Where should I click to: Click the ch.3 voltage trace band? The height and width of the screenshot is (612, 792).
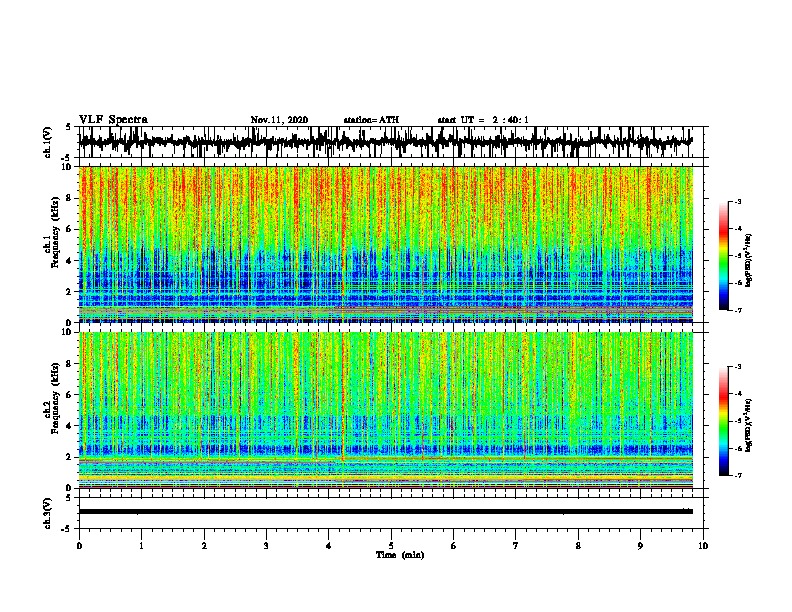click(x=385, y=512)
